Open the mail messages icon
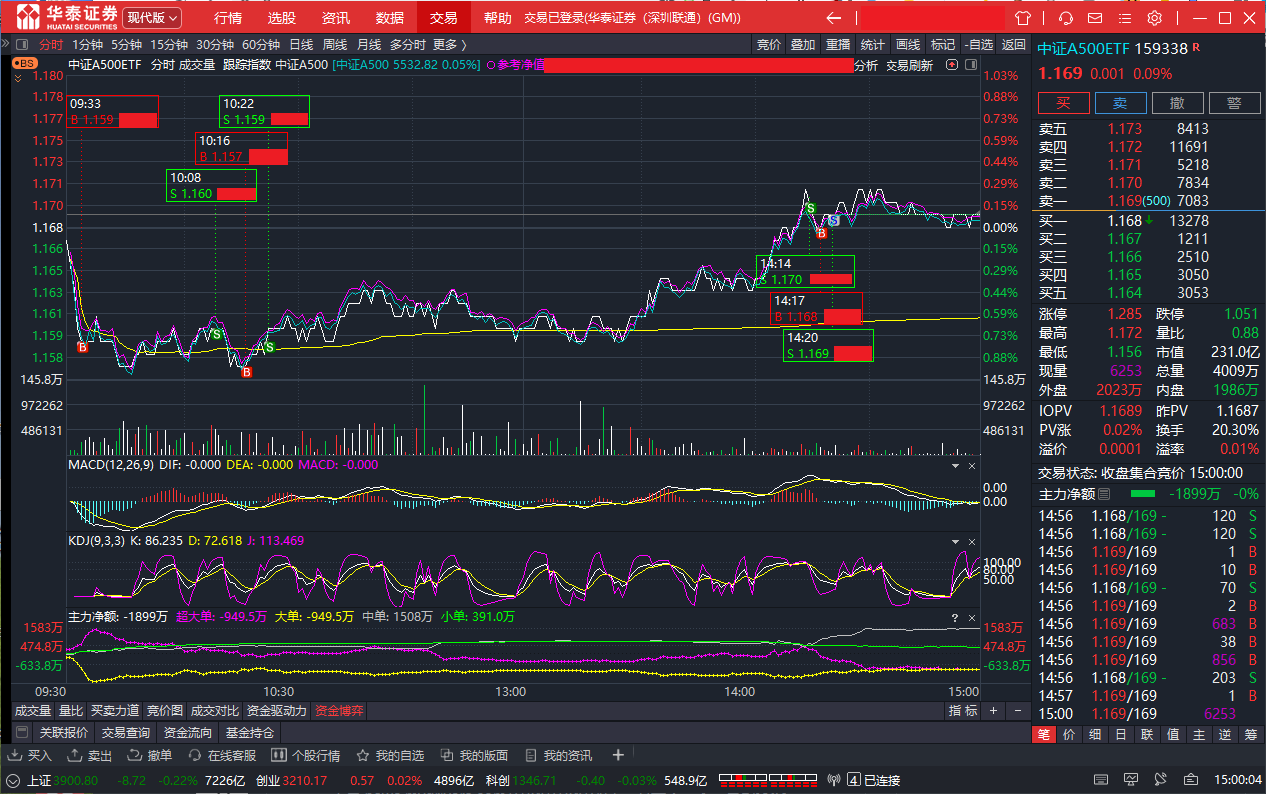Screen dimensions: 1266x794 pos(1097,18)
